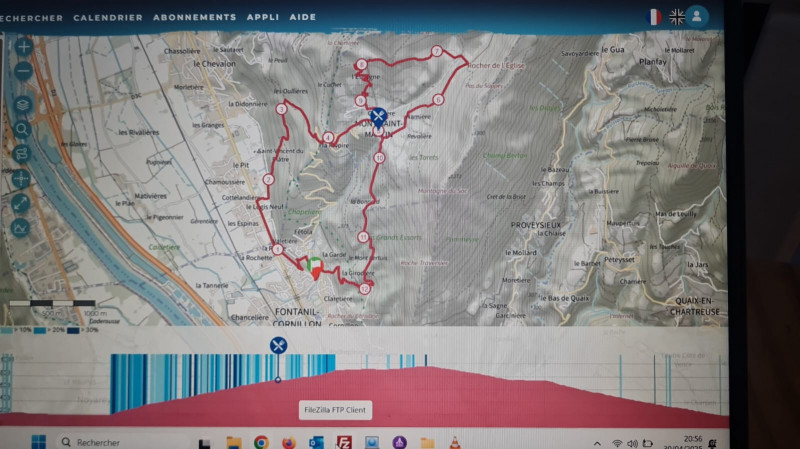Expand the system tray hidden icons

596,442
